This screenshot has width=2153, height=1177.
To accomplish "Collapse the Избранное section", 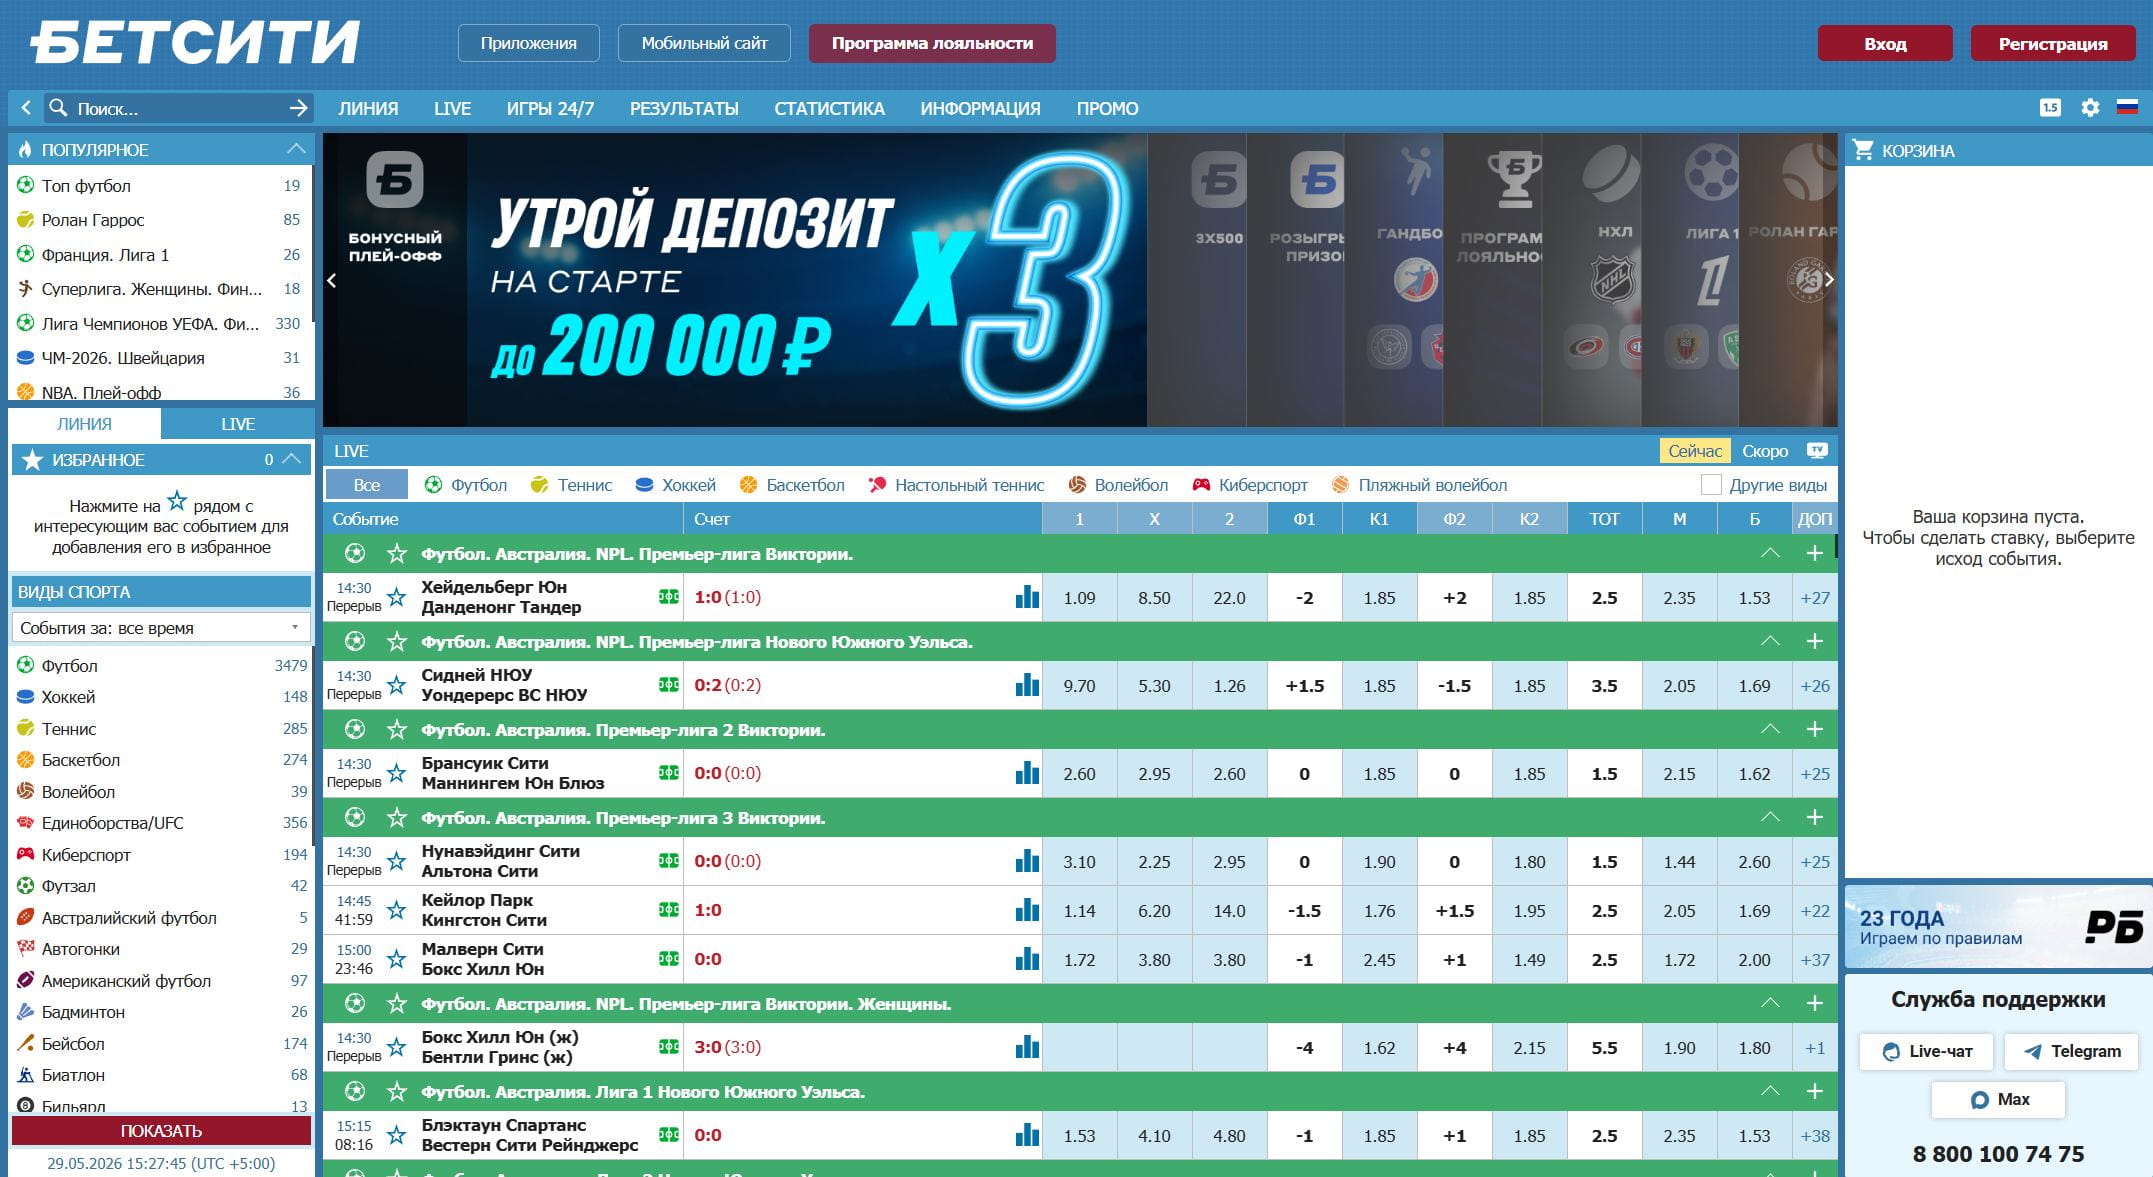I will (x=291, y=459).
